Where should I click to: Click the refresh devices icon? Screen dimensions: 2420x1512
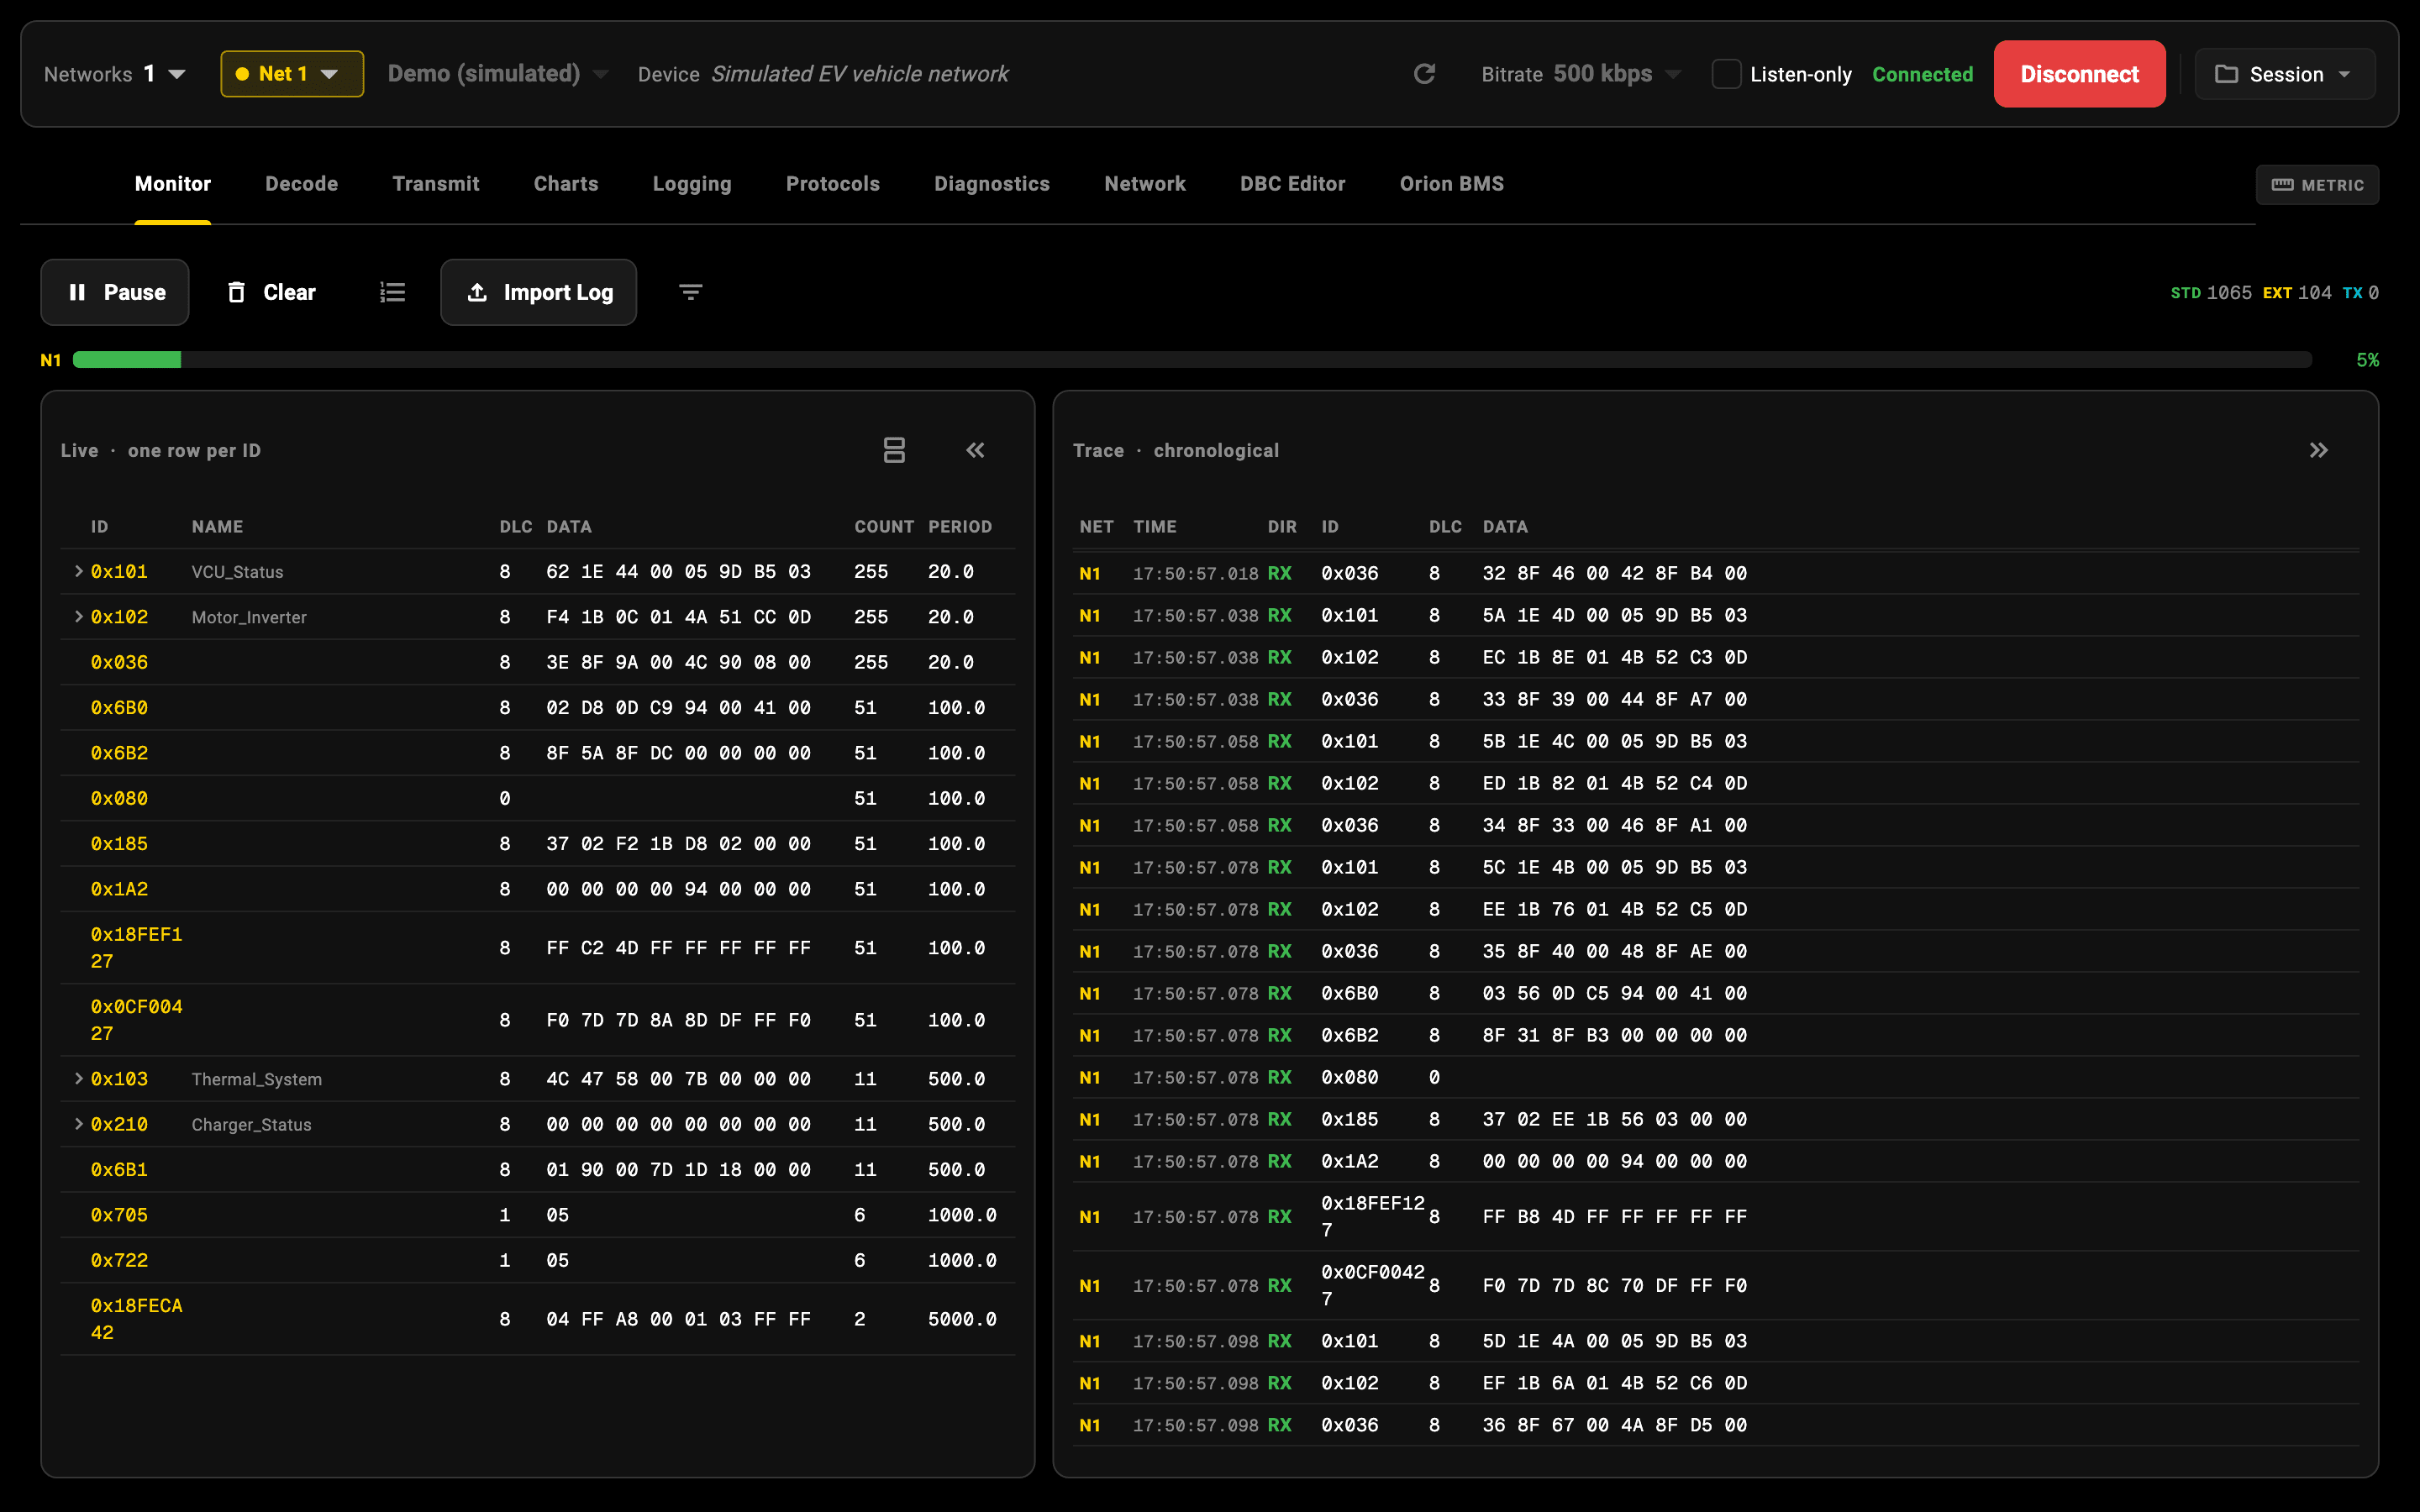pos(1424,74)
